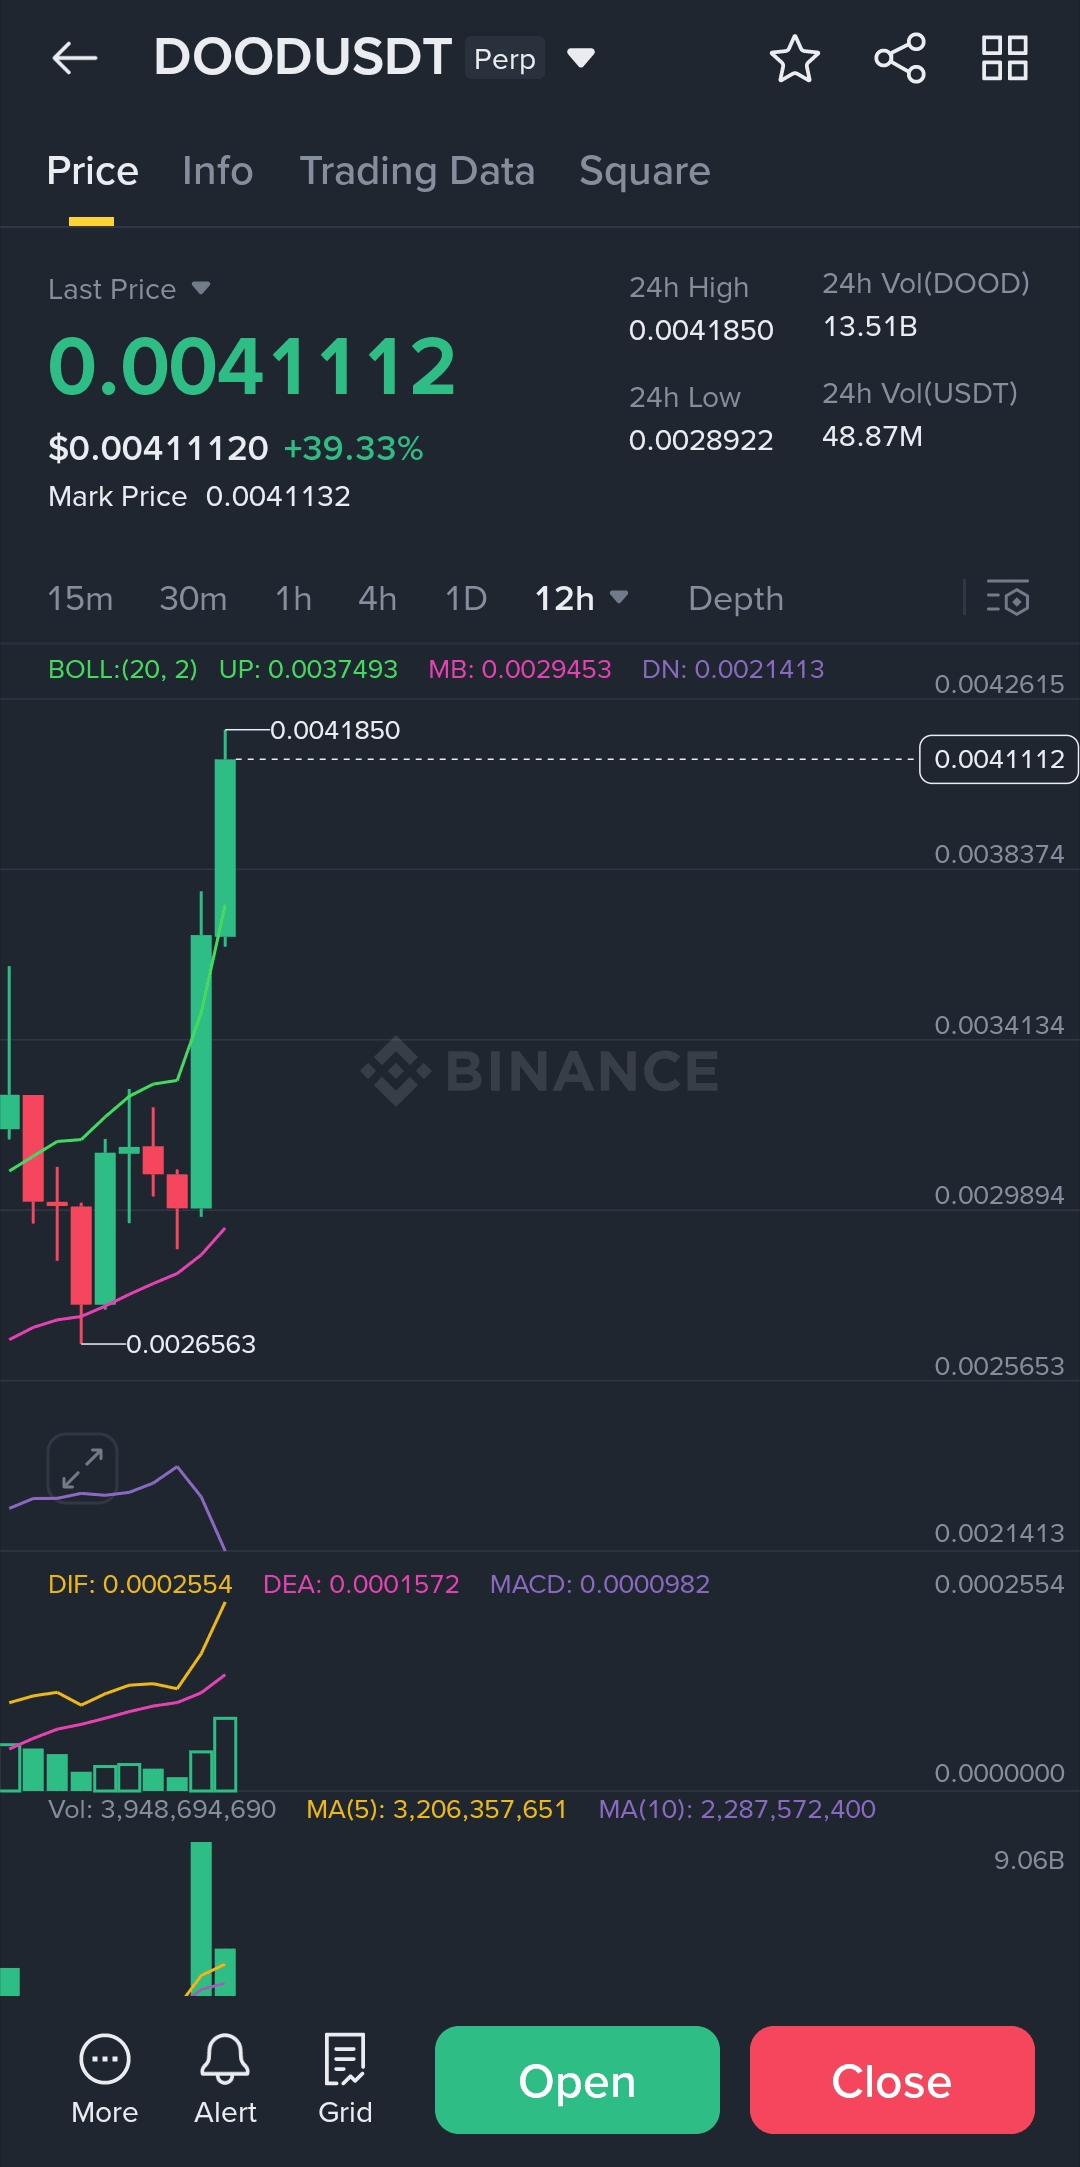
Task: Open chart indicator settings icon
Action: tap(1008, 598)
